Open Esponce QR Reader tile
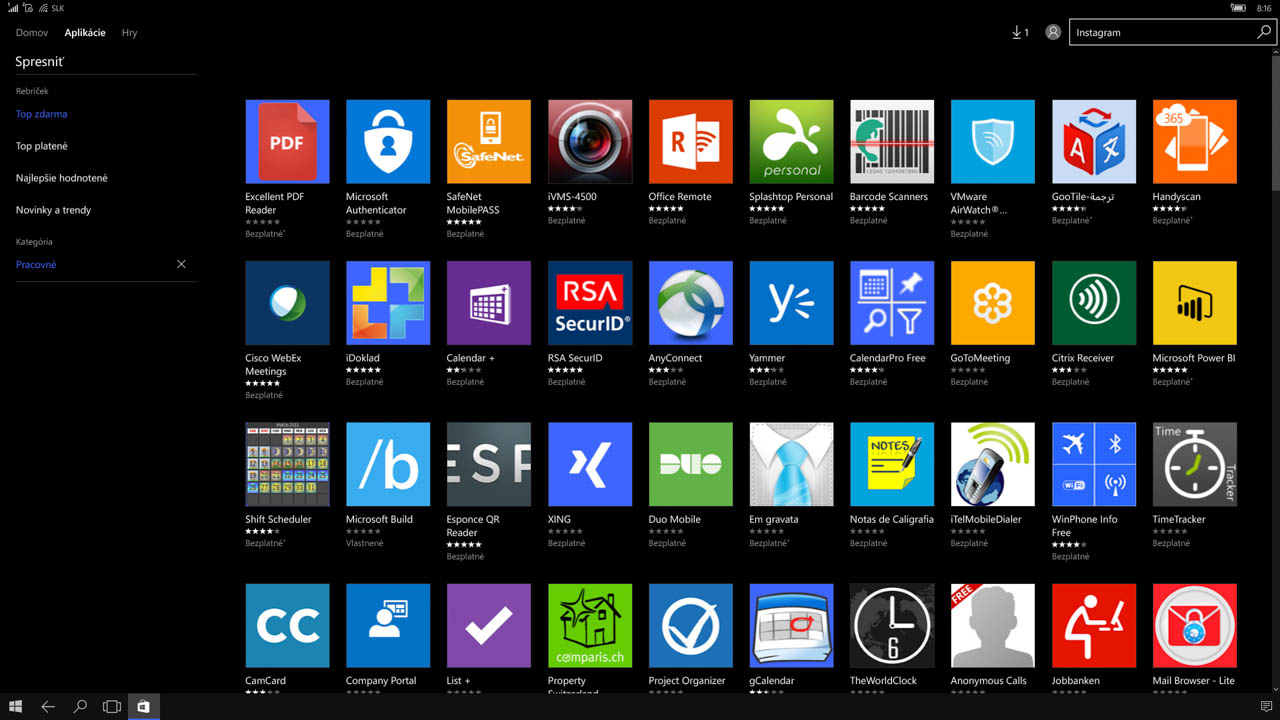 (489, 464)
